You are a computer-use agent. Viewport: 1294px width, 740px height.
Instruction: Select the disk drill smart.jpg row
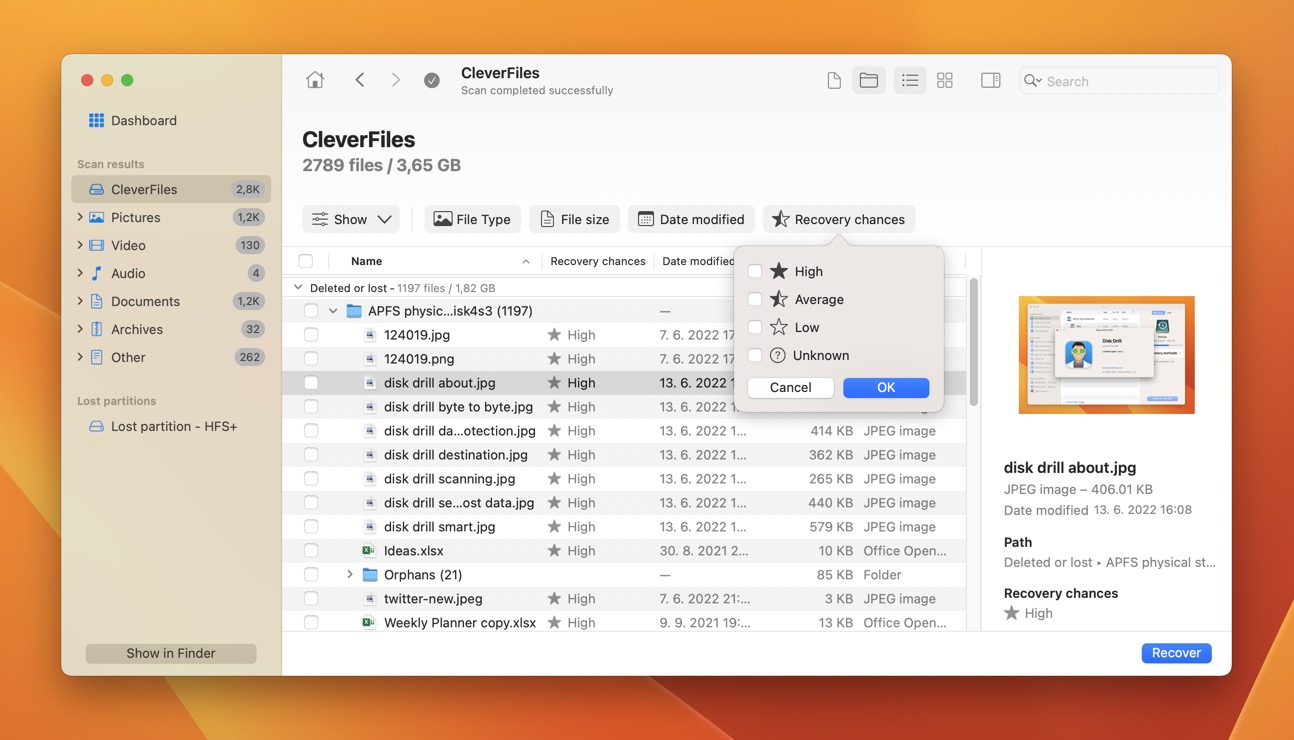(x=624, y=527)
